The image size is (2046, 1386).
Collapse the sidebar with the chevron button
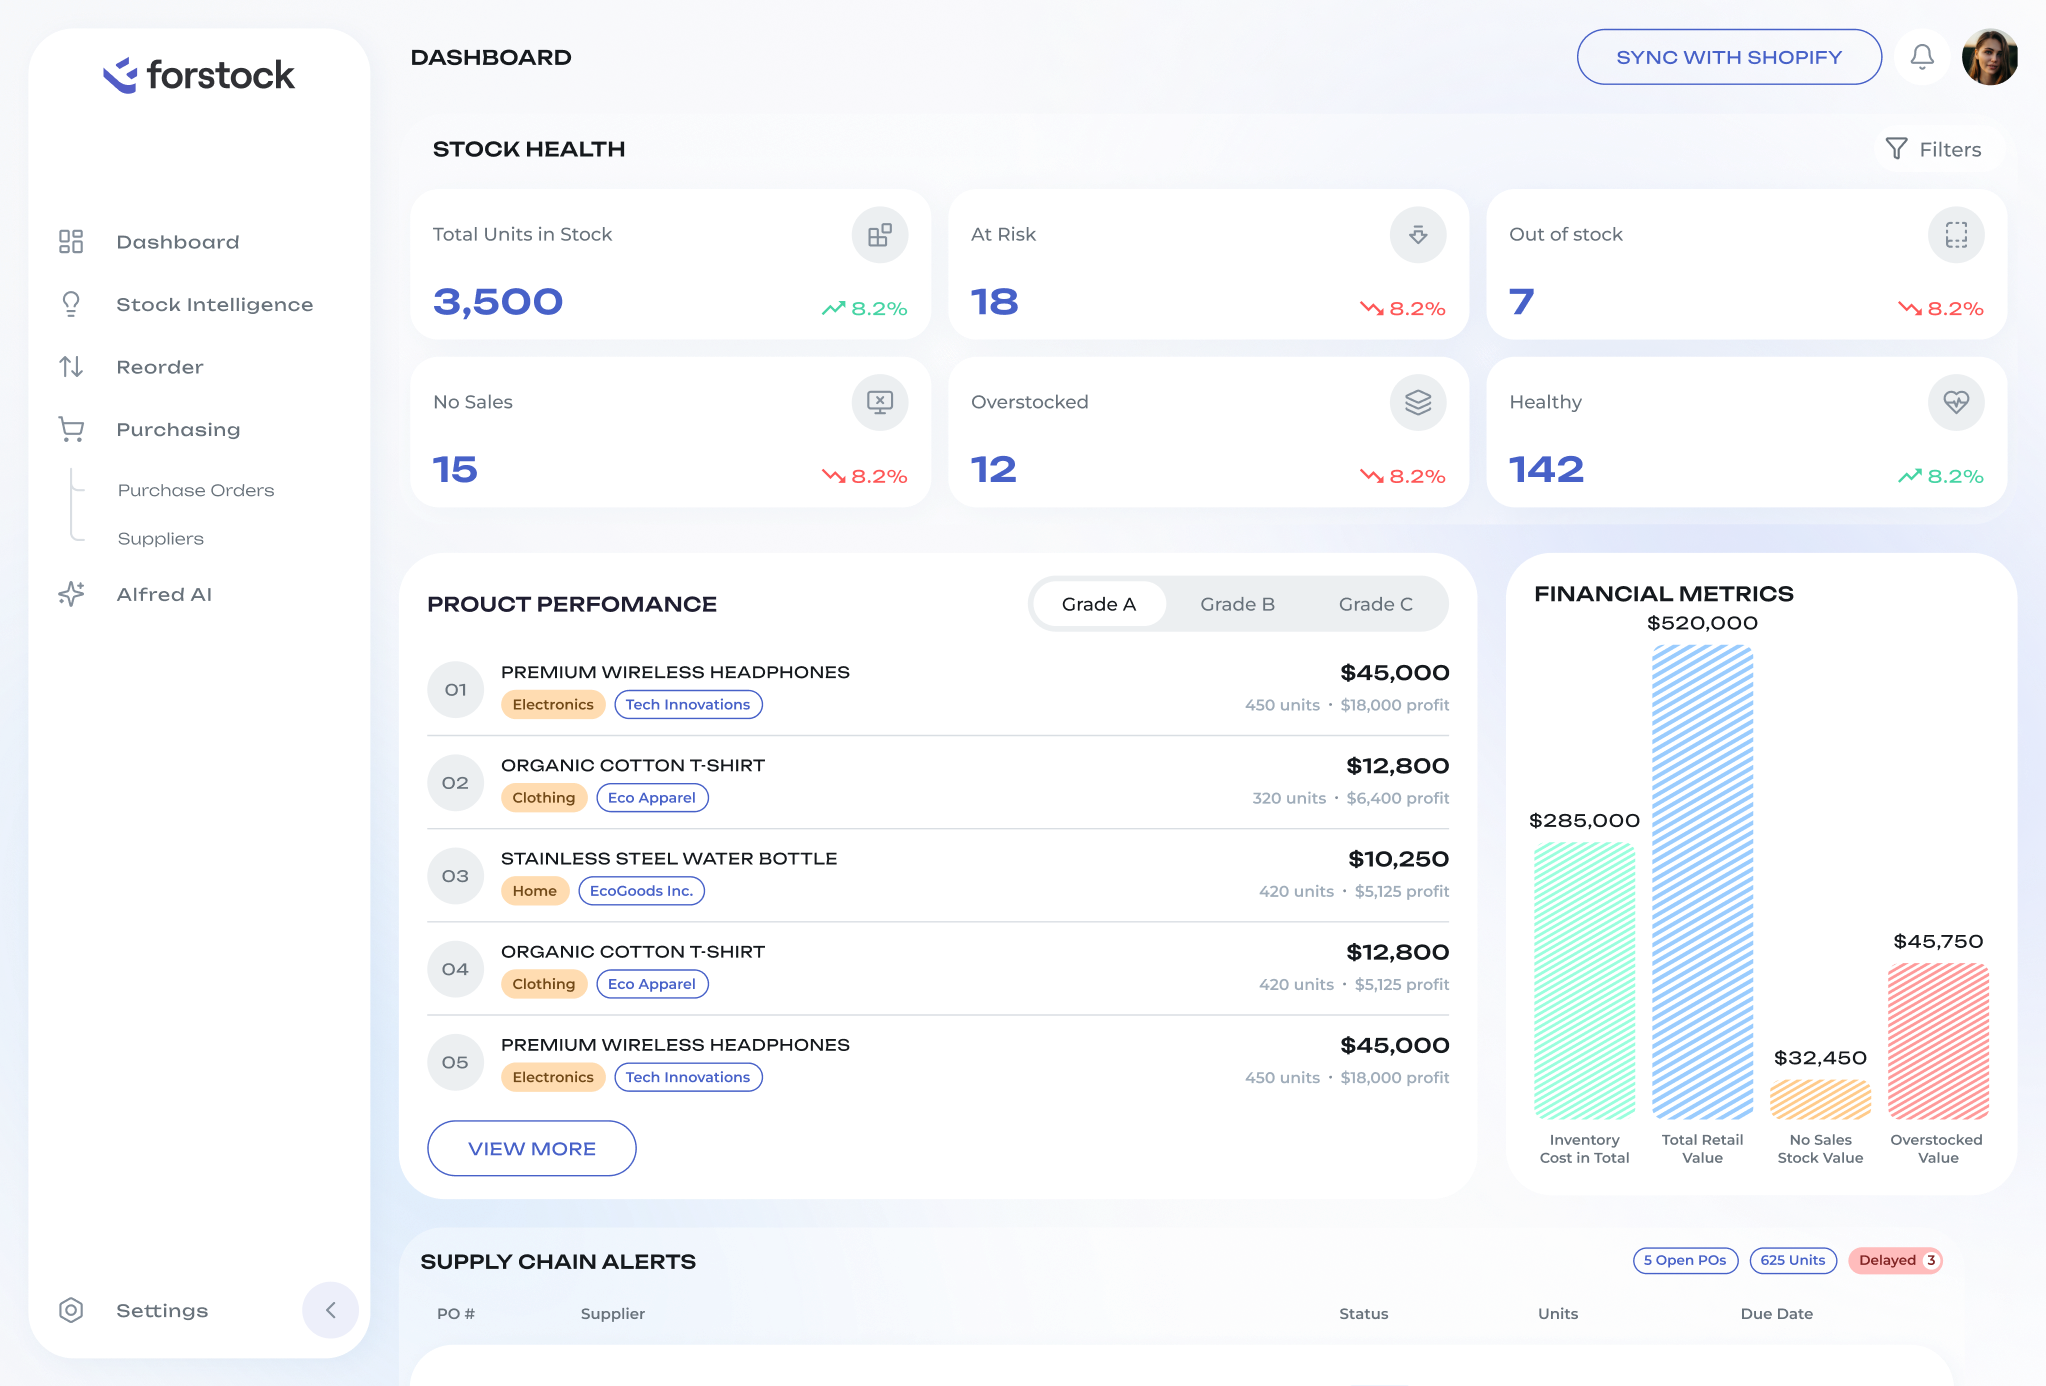coord(330,1310)
